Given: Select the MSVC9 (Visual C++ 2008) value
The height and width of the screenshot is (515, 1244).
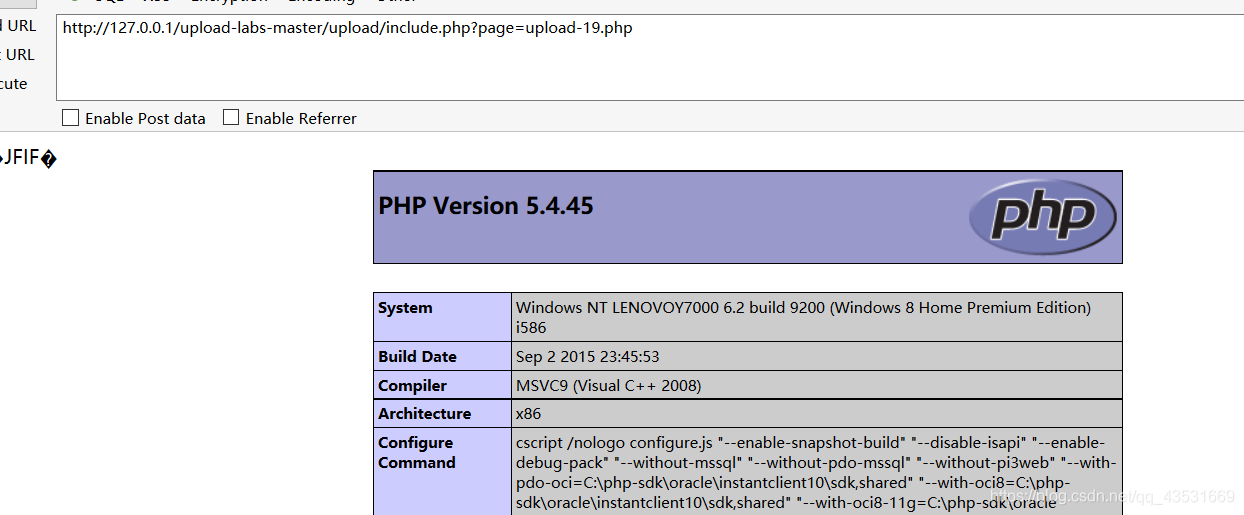Looking at the screenshot, I should click(608, 386).
